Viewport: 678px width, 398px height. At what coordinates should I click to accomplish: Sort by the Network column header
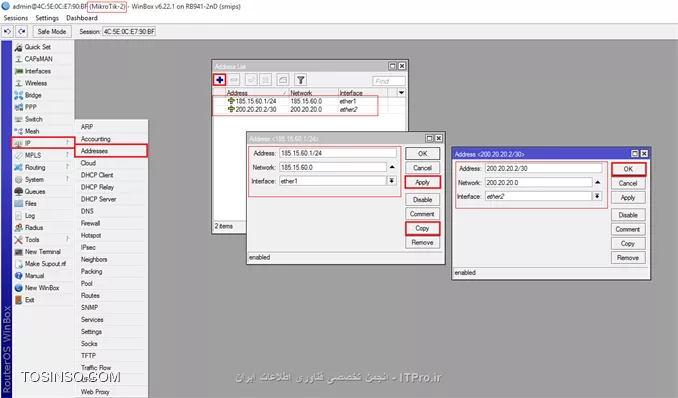click(313, 93)
